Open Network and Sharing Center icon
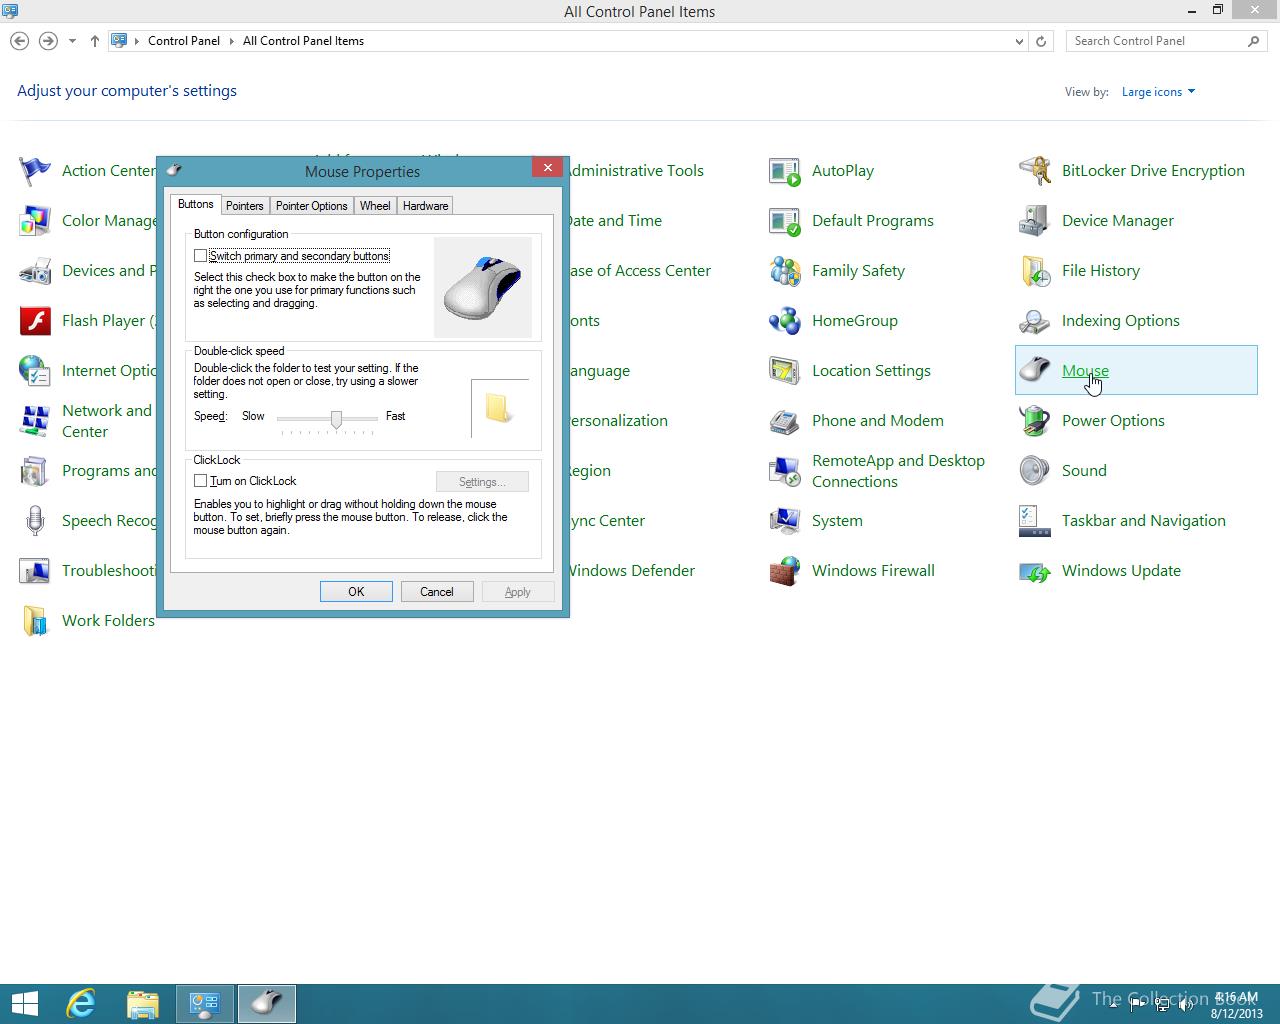1280x1024 pixels. point(35,421)
